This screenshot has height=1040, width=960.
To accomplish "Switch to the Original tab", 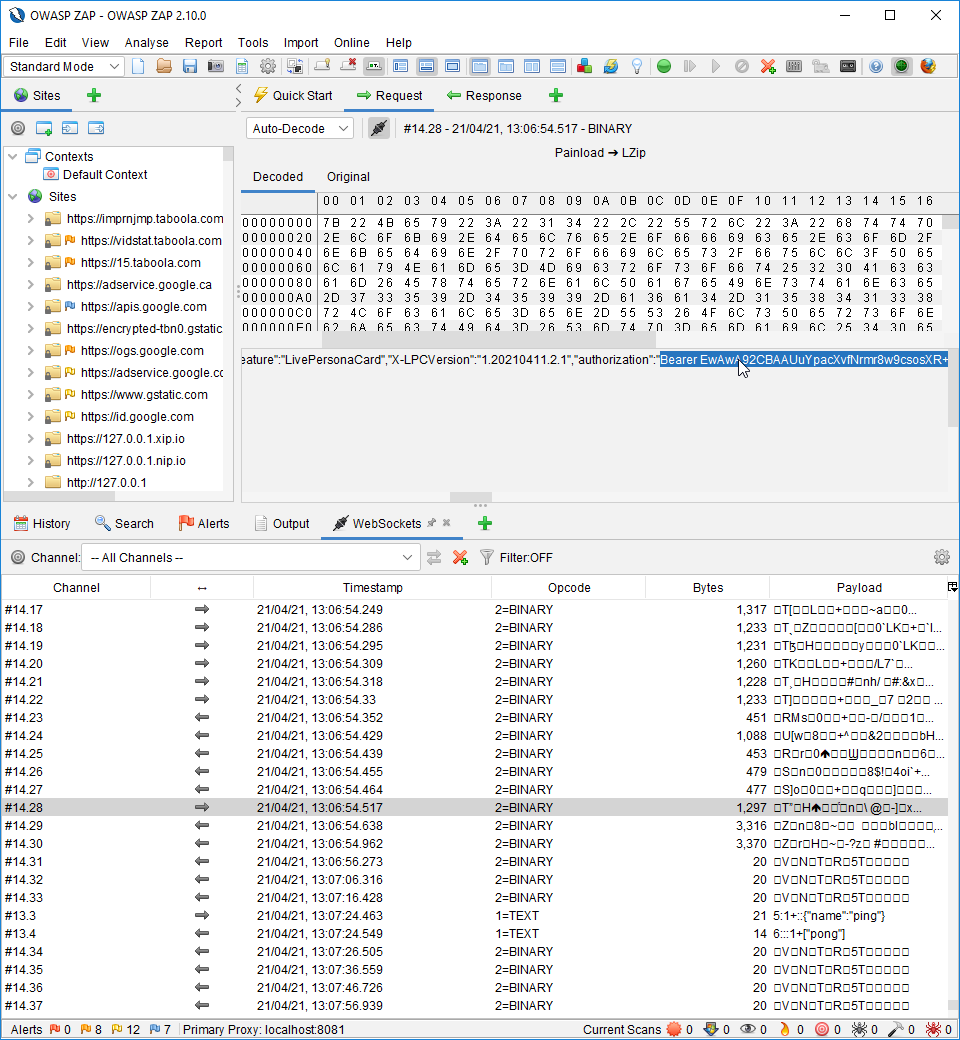I will pos(348,176).
